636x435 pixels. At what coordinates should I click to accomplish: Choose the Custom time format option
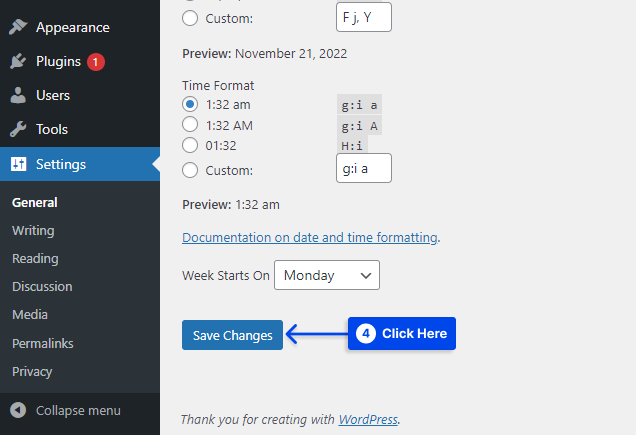pos(190,170)
